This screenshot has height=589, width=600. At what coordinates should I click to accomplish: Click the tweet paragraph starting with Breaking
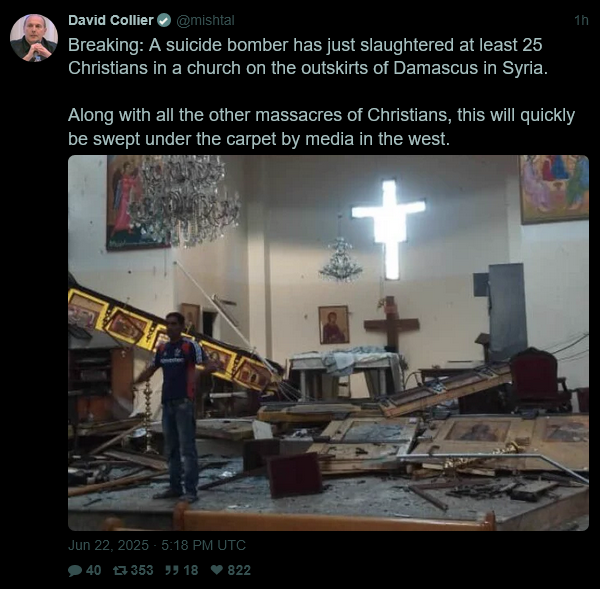pyautogui.click(x=308, y=56)
